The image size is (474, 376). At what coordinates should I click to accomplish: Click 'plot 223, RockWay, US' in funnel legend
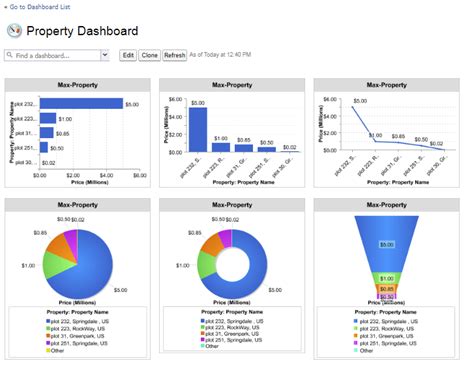(x=387, y=329)
